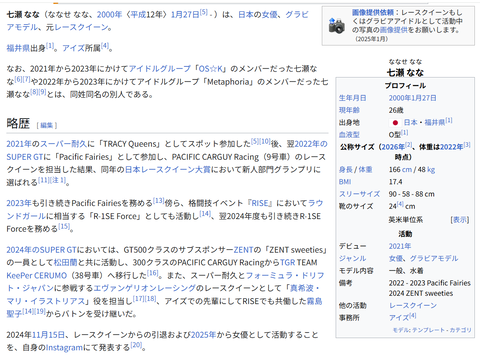Open 生年月日 label link in infobox
The width and height of the screenshot is (480, 361).
(352, 98)
